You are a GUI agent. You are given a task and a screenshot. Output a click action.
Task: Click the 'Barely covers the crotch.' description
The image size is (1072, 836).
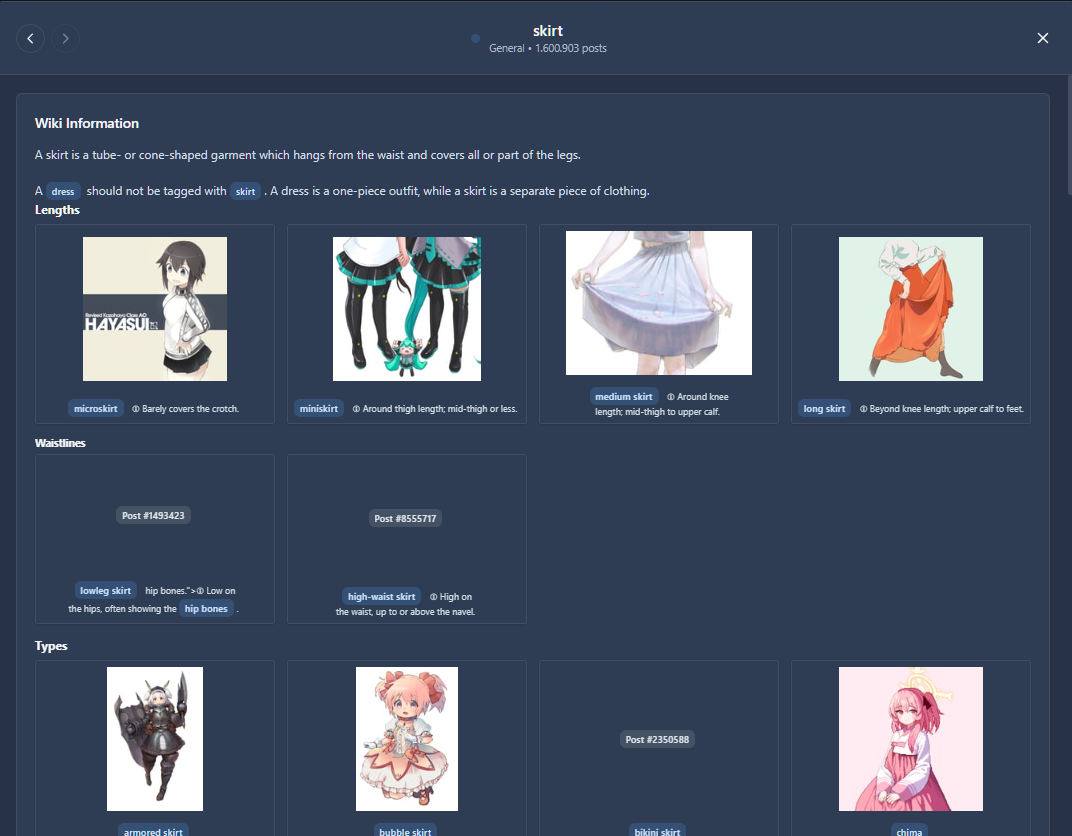[x=191, y=409]
